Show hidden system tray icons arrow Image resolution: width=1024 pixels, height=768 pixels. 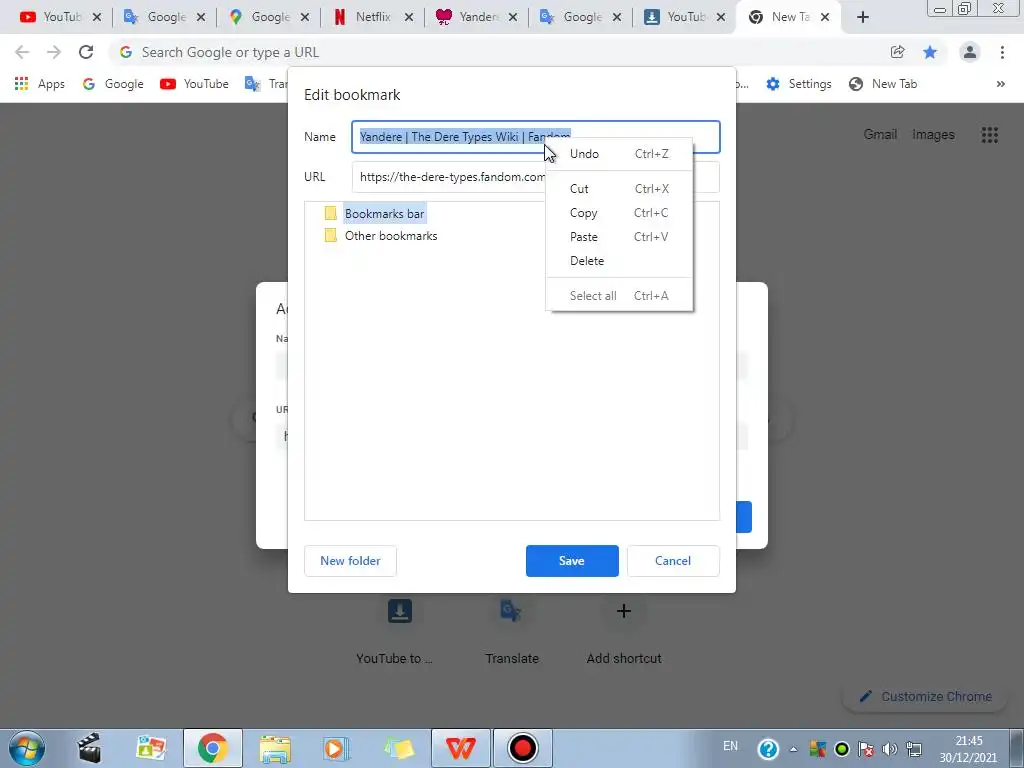pyautogui.click(x=793, y=749)
